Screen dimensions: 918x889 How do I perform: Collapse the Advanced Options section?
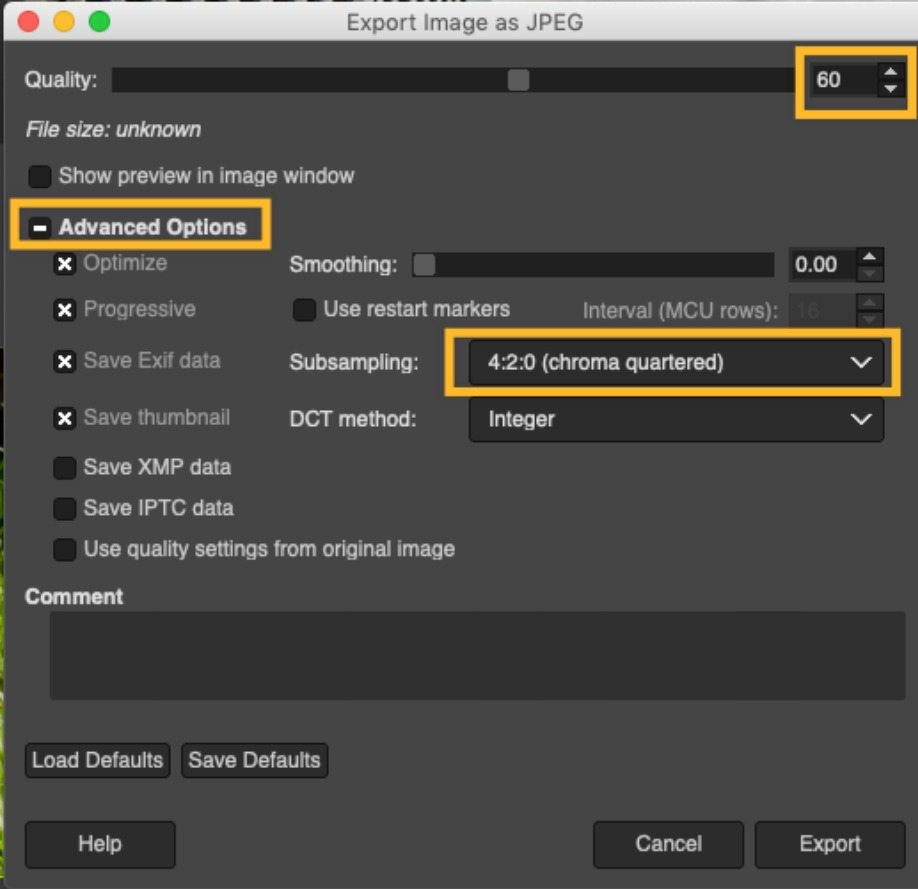click(x=40, y=228)
